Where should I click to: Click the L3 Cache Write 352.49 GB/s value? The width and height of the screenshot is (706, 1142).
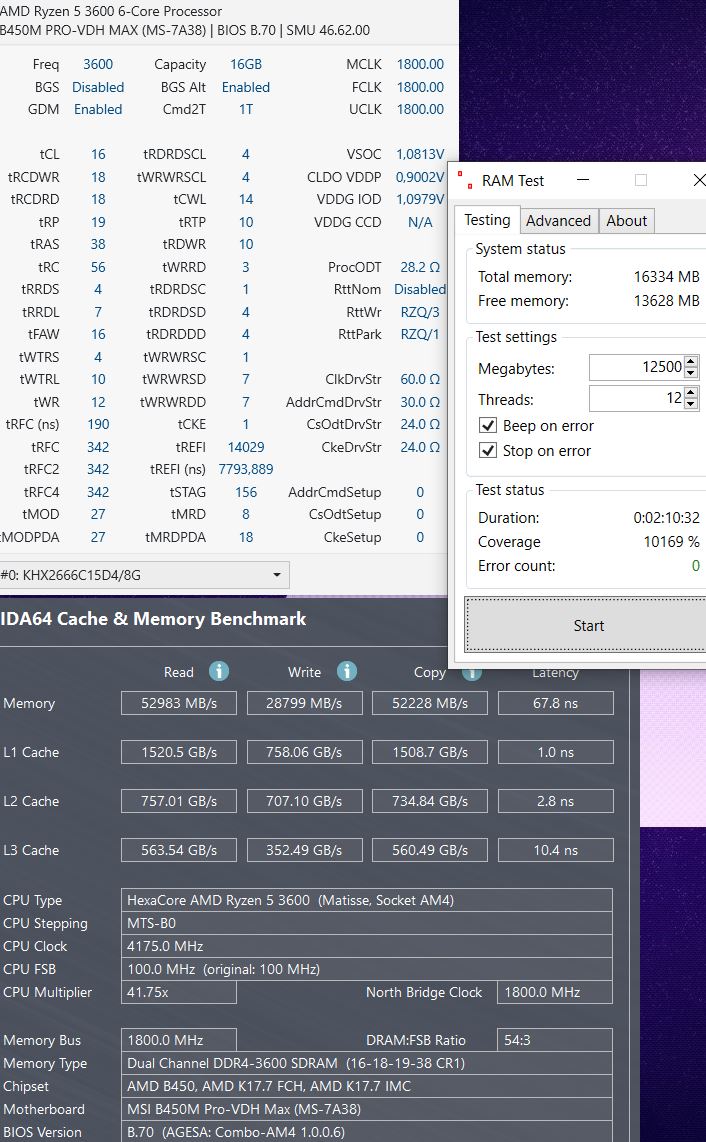pyautogui.click(x=305, y=850)
